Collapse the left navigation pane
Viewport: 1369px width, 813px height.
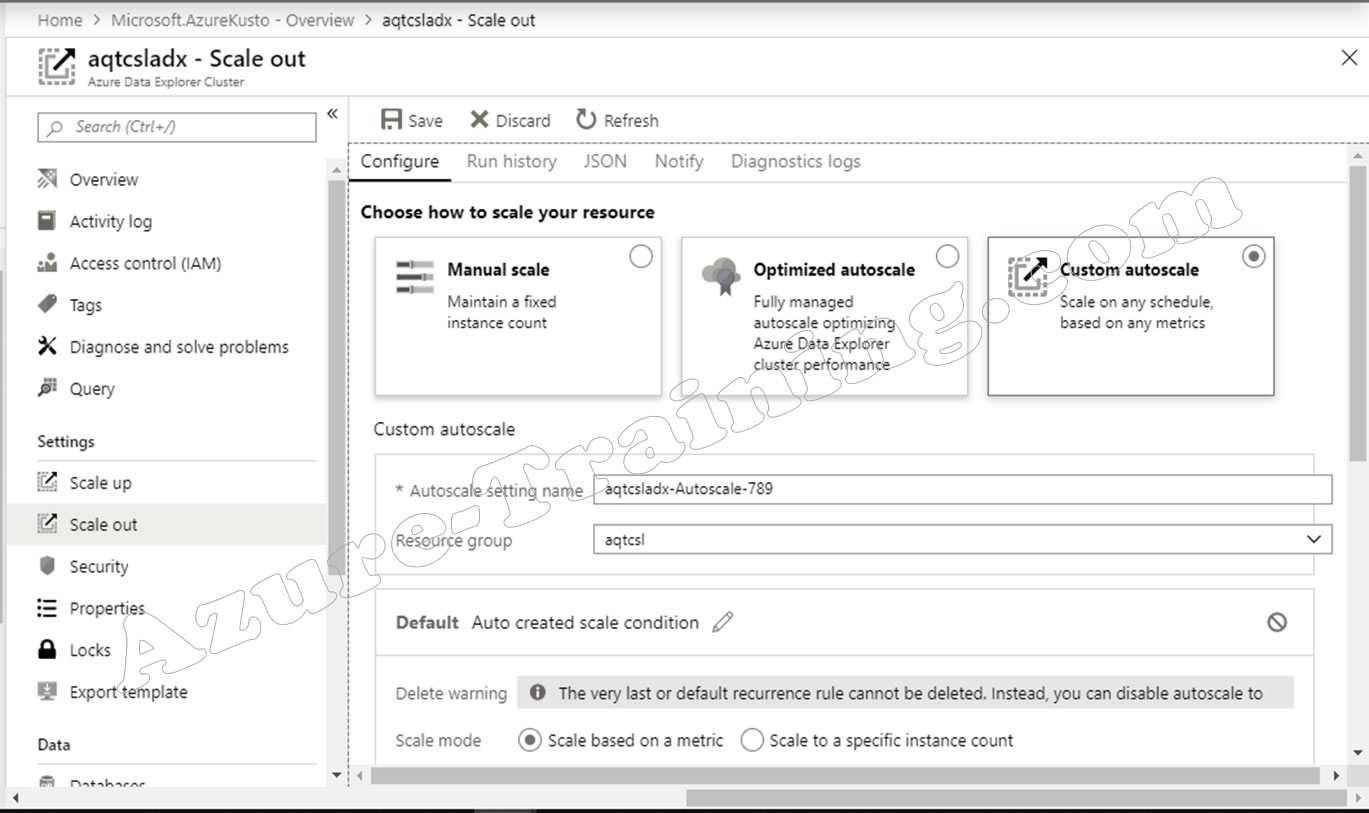(x=332, y=113)
